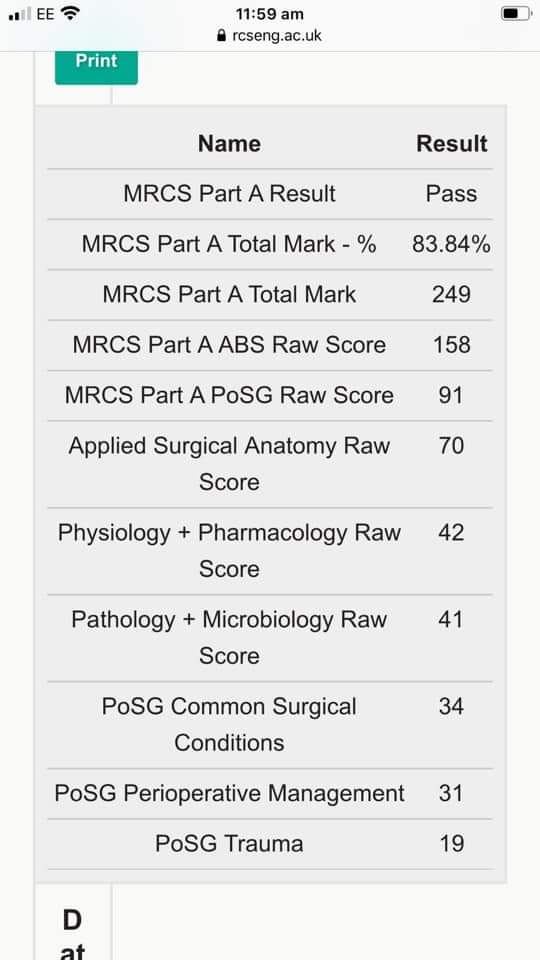Image resolution: width=540 pixels, height=960 pixels.
Task: Select the MRCS Part A Total Mark 249 value
Action: point(451,294)
